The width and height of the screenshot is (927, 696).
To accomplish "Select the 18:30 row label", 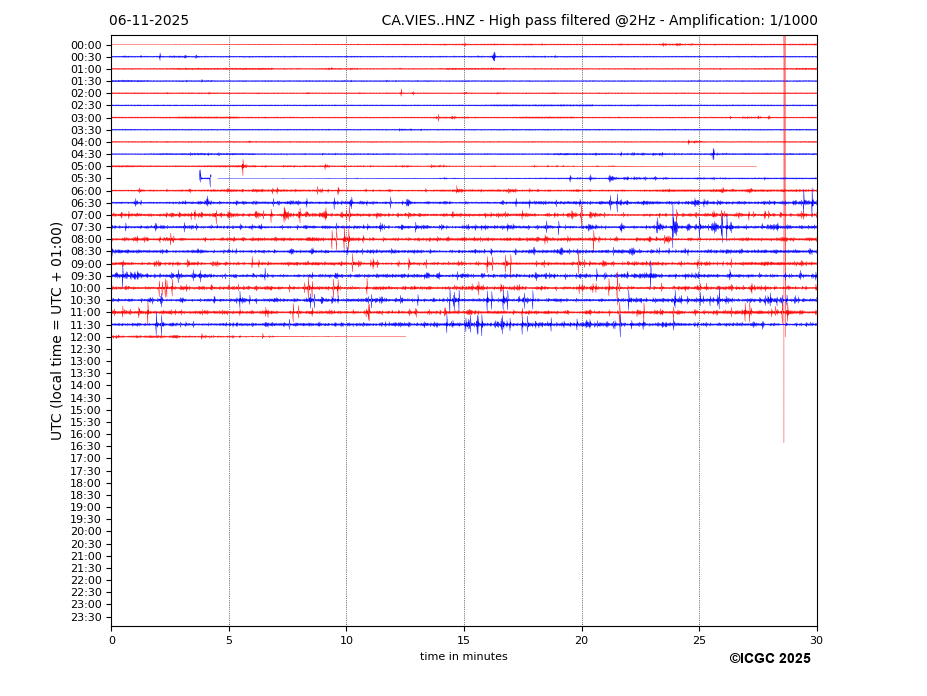I will point(85,495).
